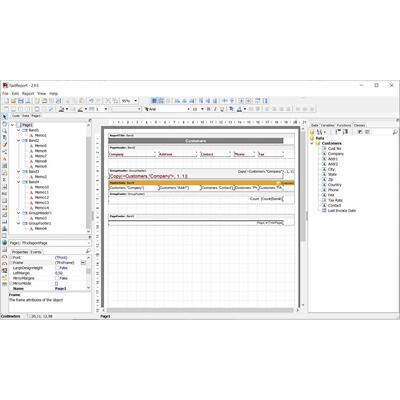Screen dimensions: 400x400
Task: Open the Report menu
Action: [x=28, y=94]
